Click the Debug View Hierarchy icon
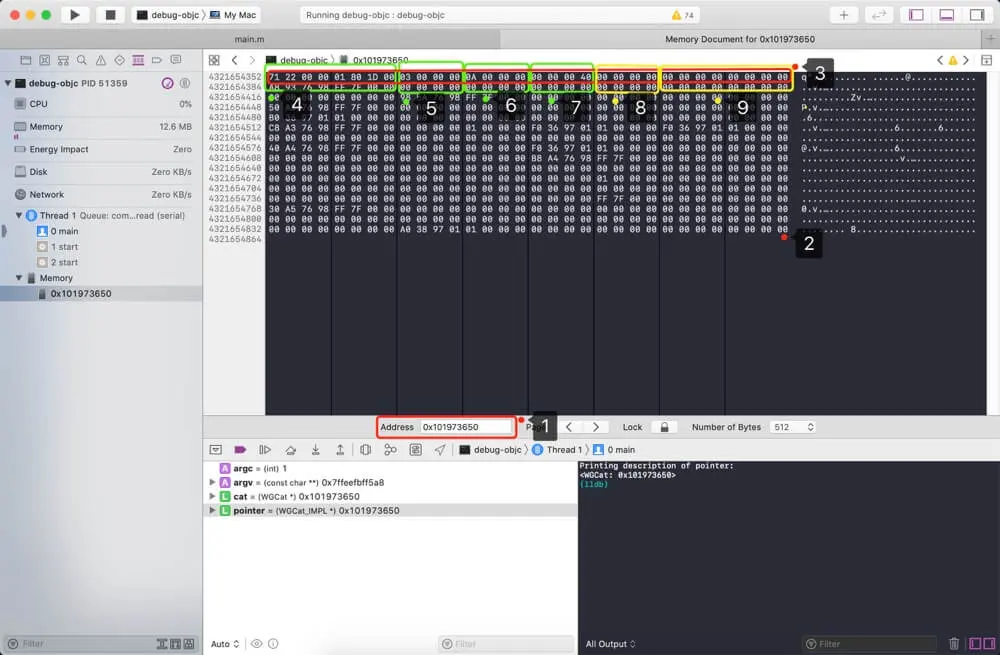The height and width of the screenshot is (655, 1000). [365, 450]
